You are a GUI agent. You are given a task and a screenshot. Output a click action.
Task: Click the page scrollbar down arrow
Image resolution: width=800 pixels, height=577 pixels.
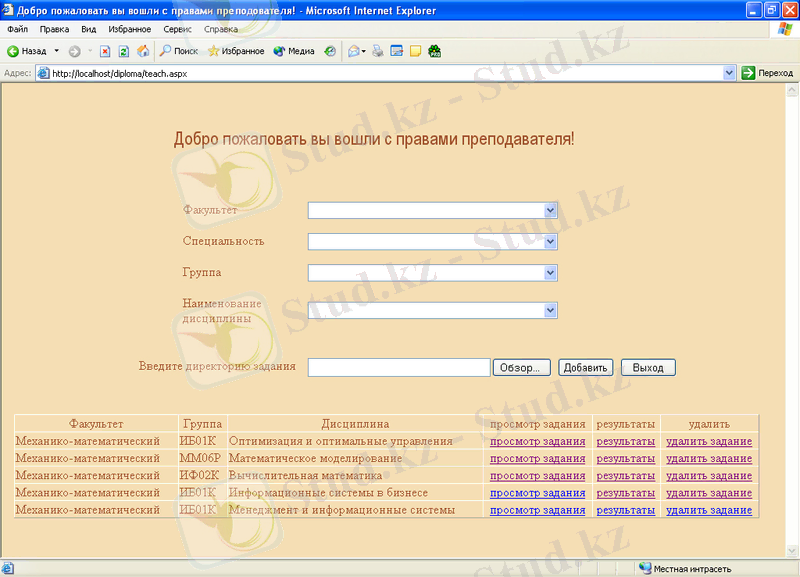pyautogui.click(x=792, y=550)
